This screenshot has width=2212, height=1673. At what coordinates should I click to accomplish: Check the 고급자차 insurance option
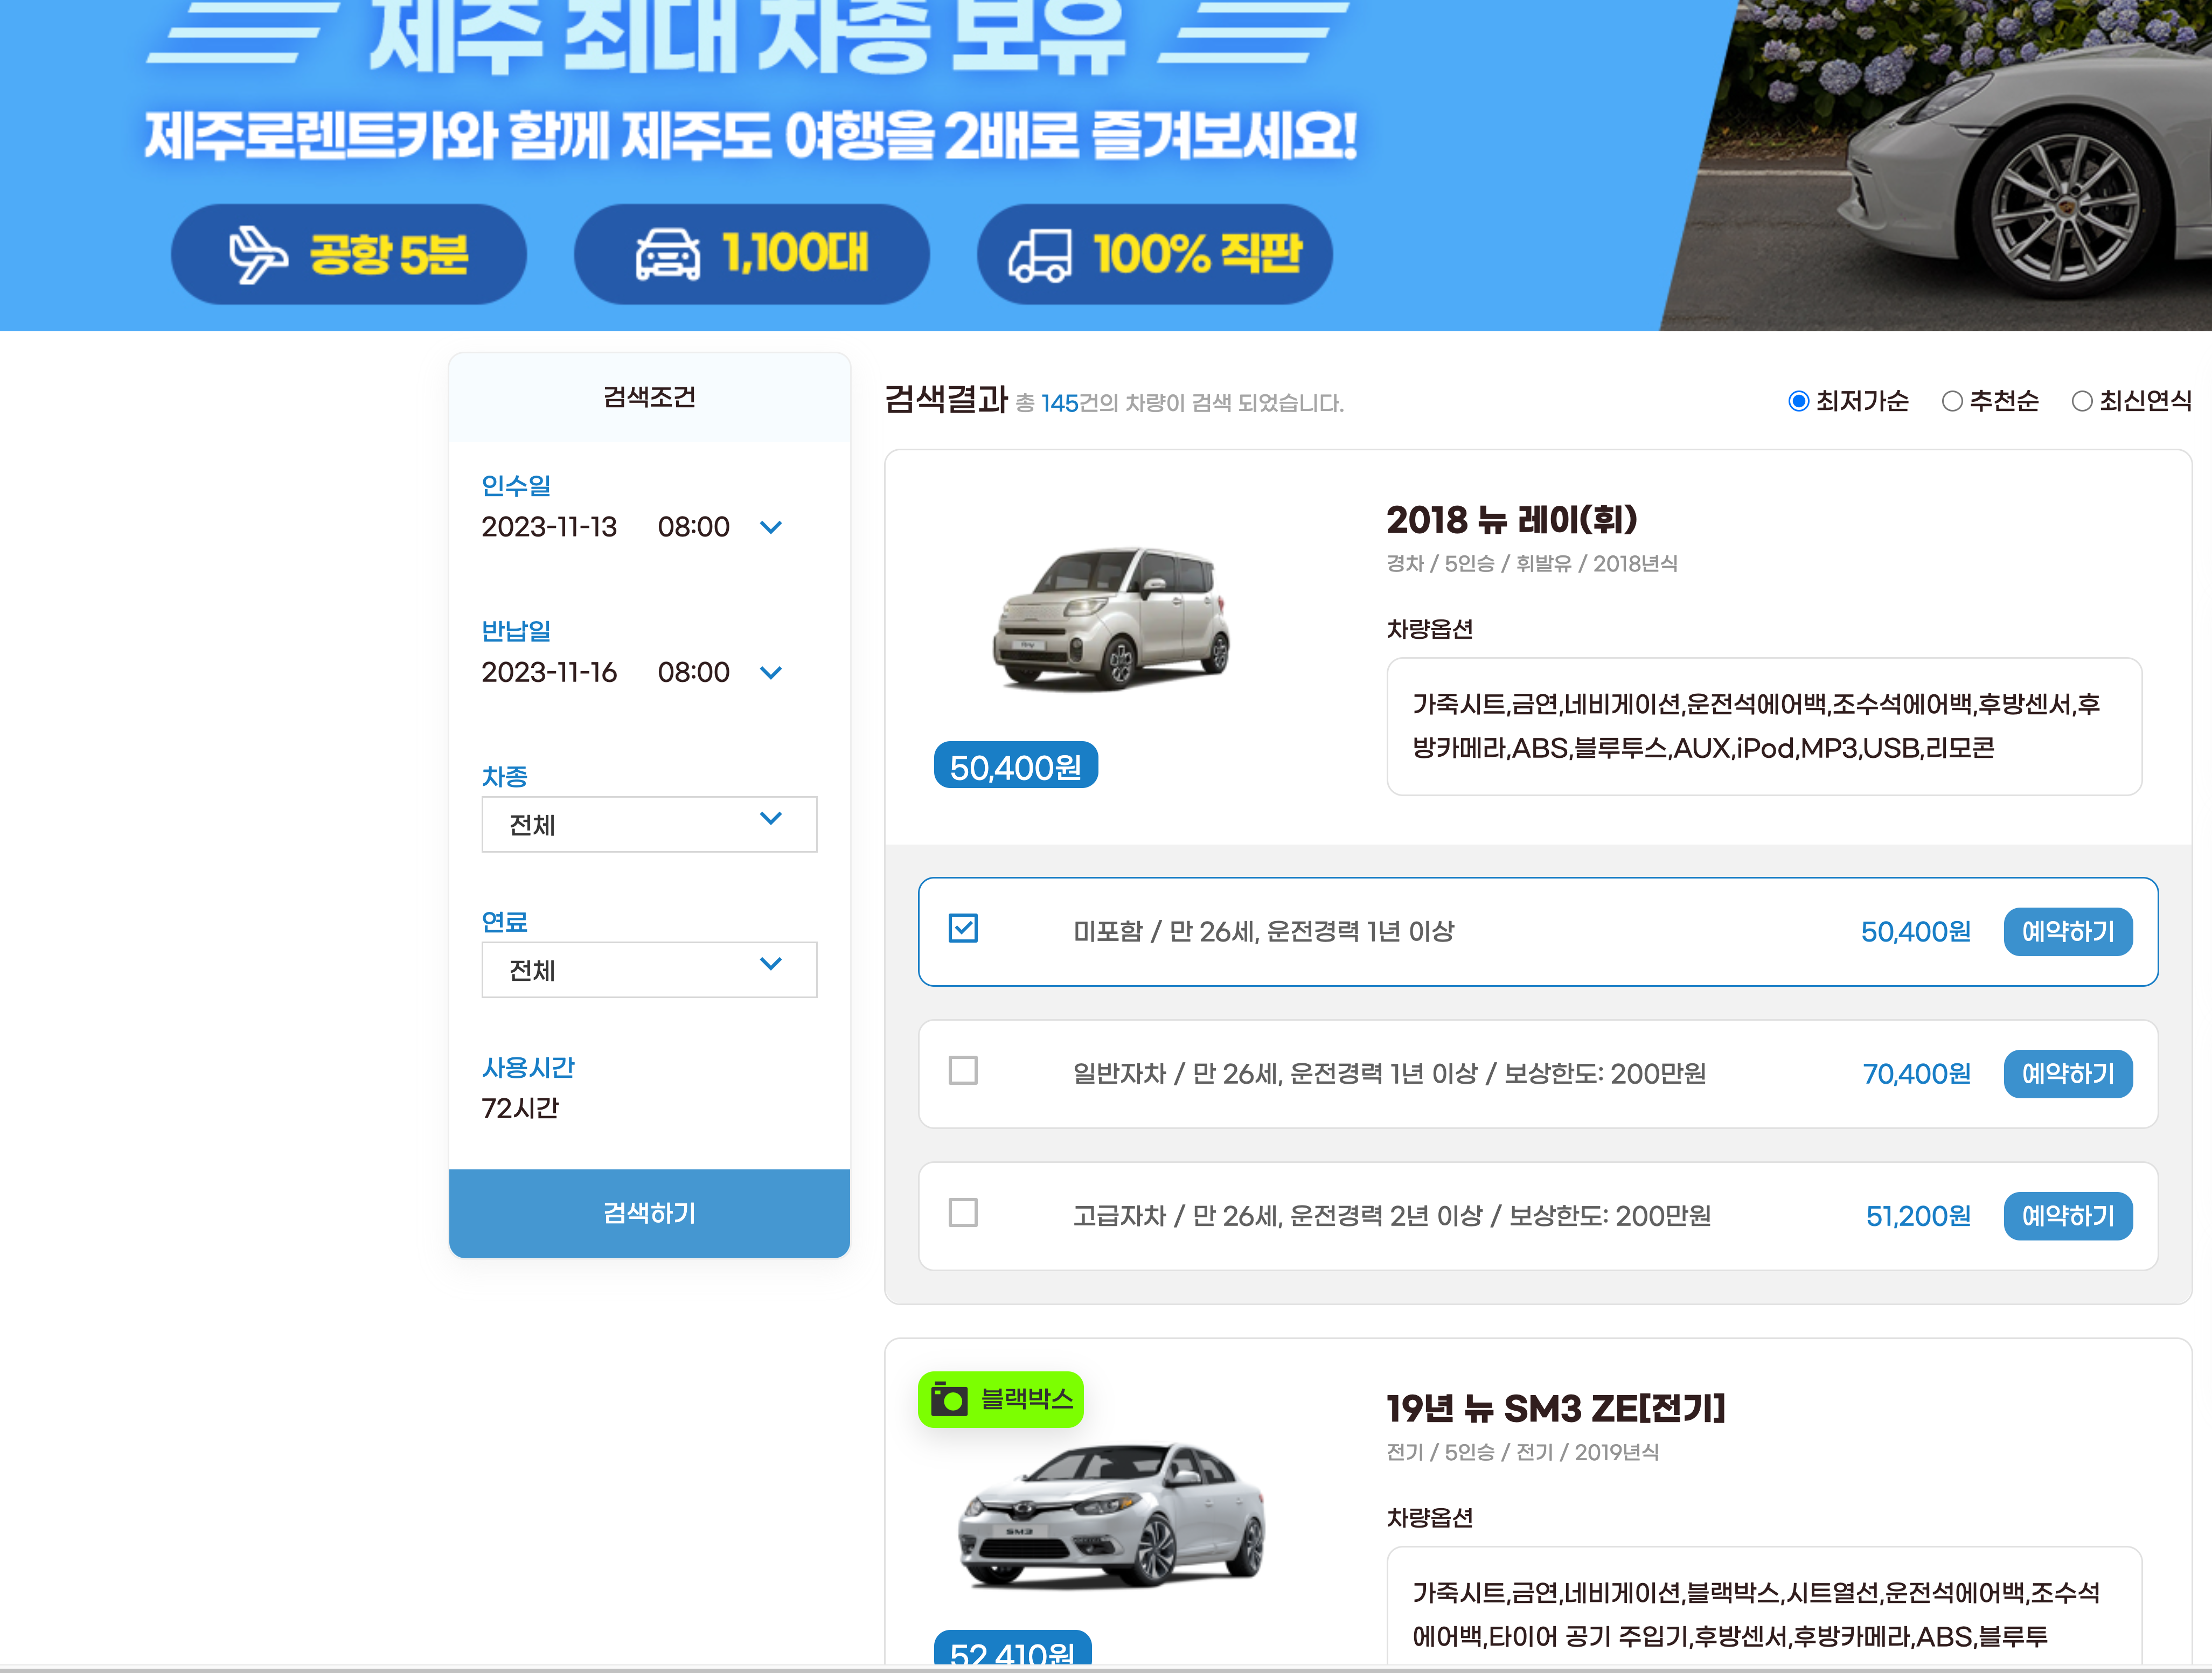[963, 1214]
